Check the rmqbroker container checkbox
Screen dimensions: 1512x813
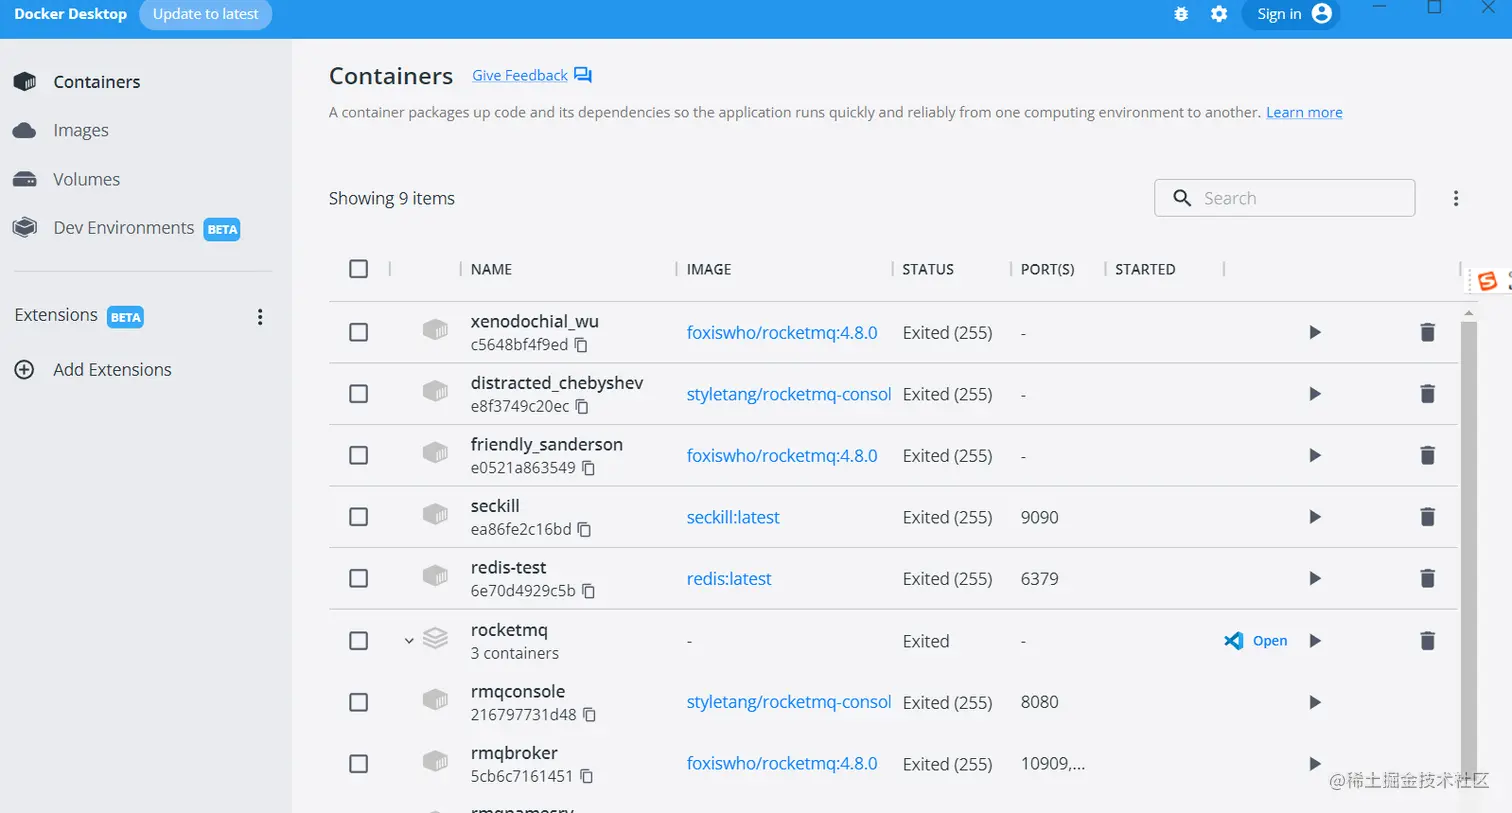(x=359, y=764)
